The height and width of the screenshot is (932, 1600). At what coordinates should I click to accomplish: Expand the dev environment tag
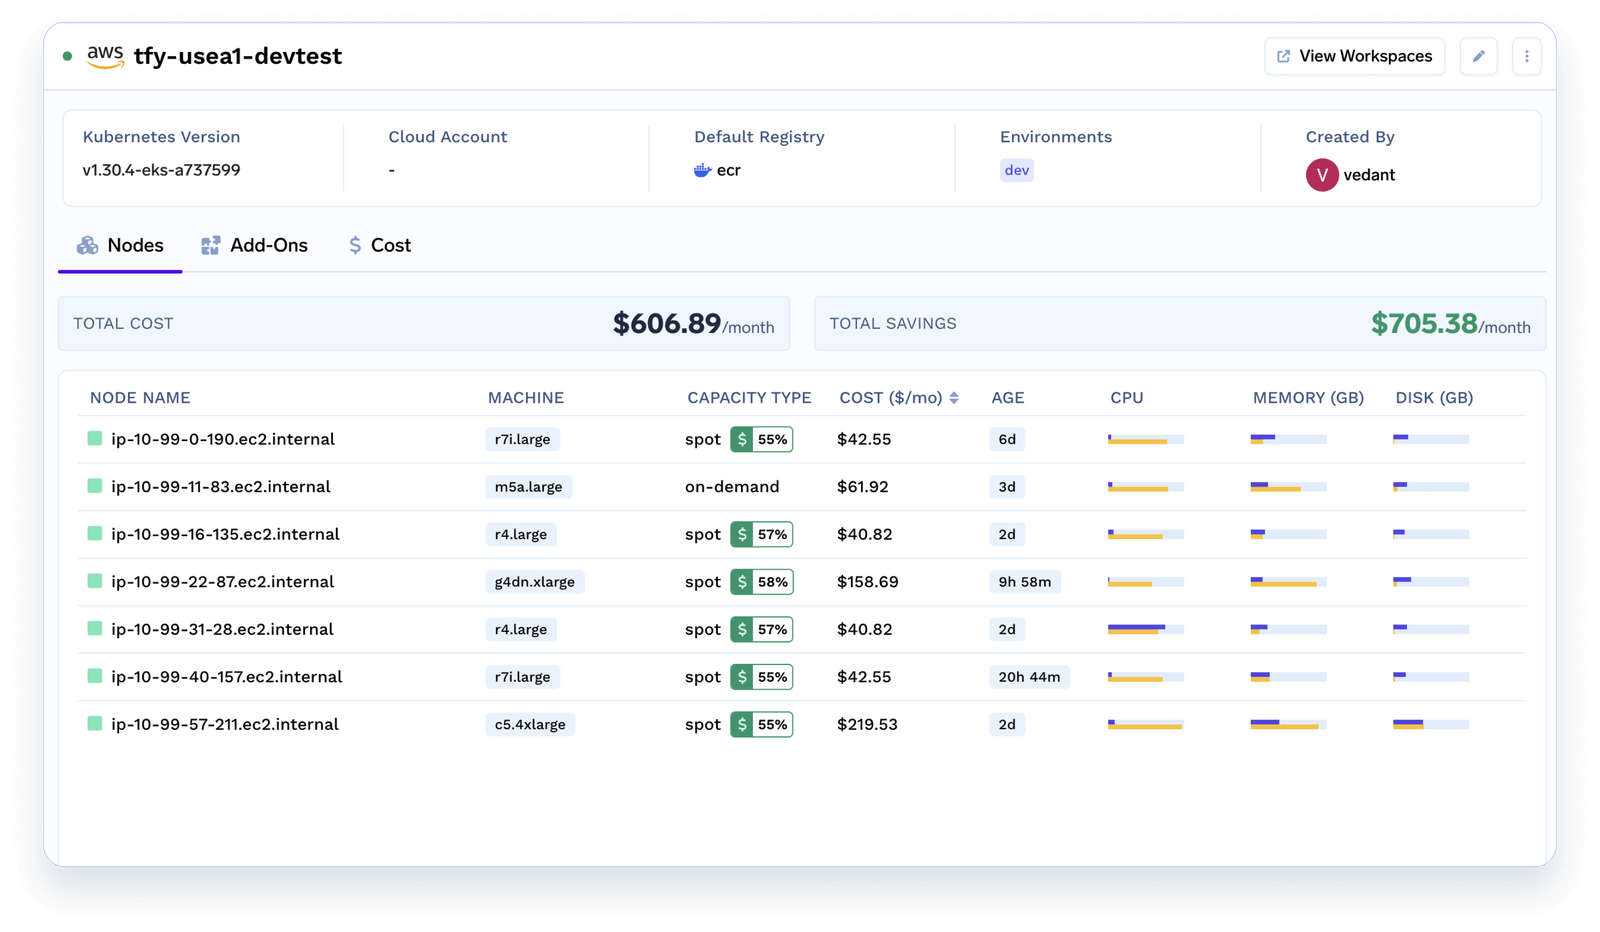click(1016, 170)
